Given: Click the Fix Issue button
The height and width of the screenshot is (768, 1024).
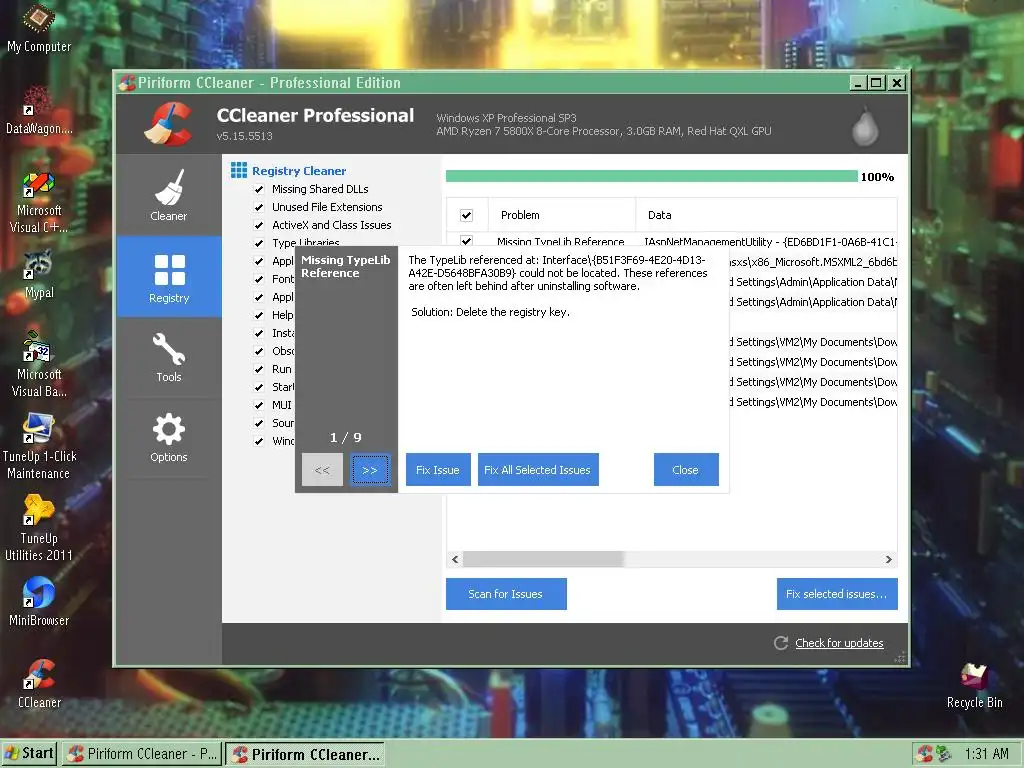Looking at the screenshot, I should tap(438, 470).
